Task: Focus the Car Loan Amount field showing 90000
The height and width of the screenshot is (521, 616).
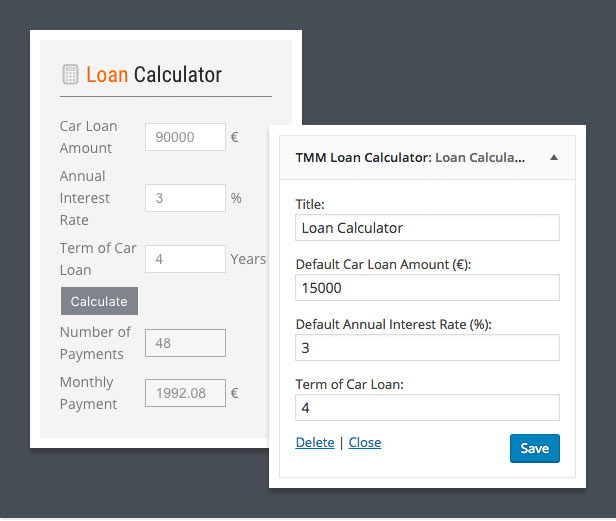Action: coord(185,137)
